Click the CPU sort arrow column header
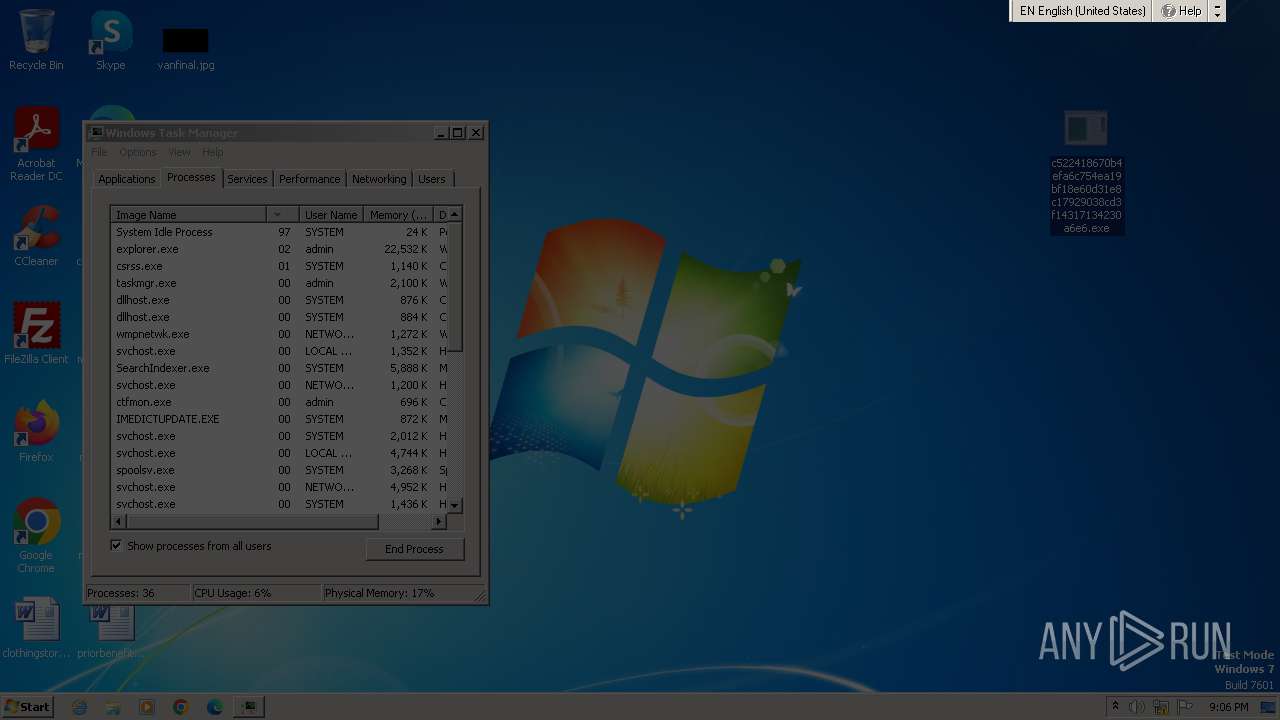The image size is (1280, 720). (x=283, y=215)
